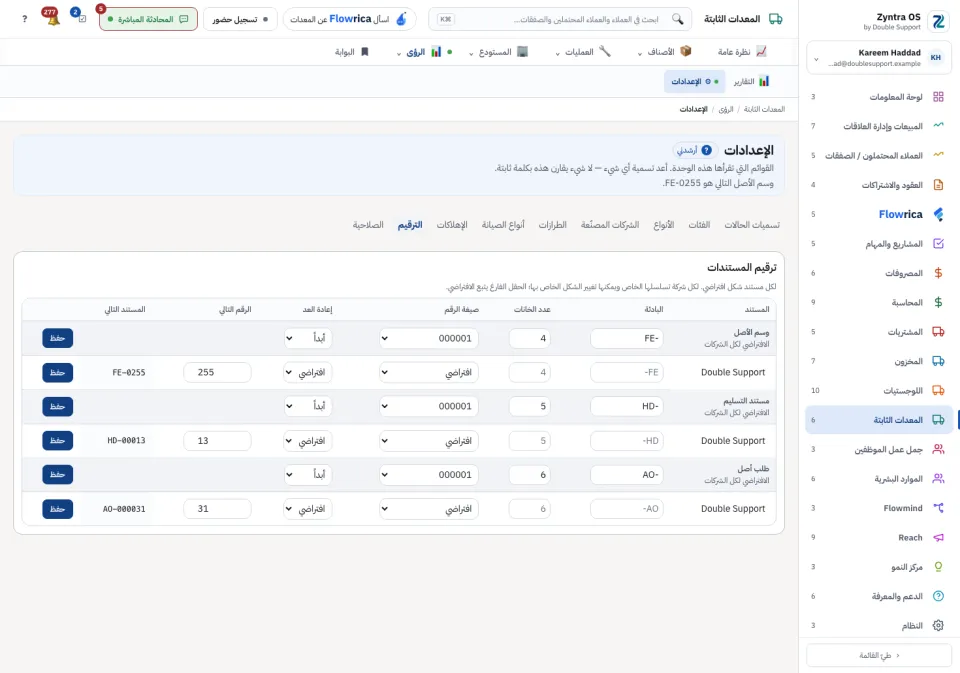
Task: Click the blue help icon beside الإعدادات title
Action: (x=707, y=150)
